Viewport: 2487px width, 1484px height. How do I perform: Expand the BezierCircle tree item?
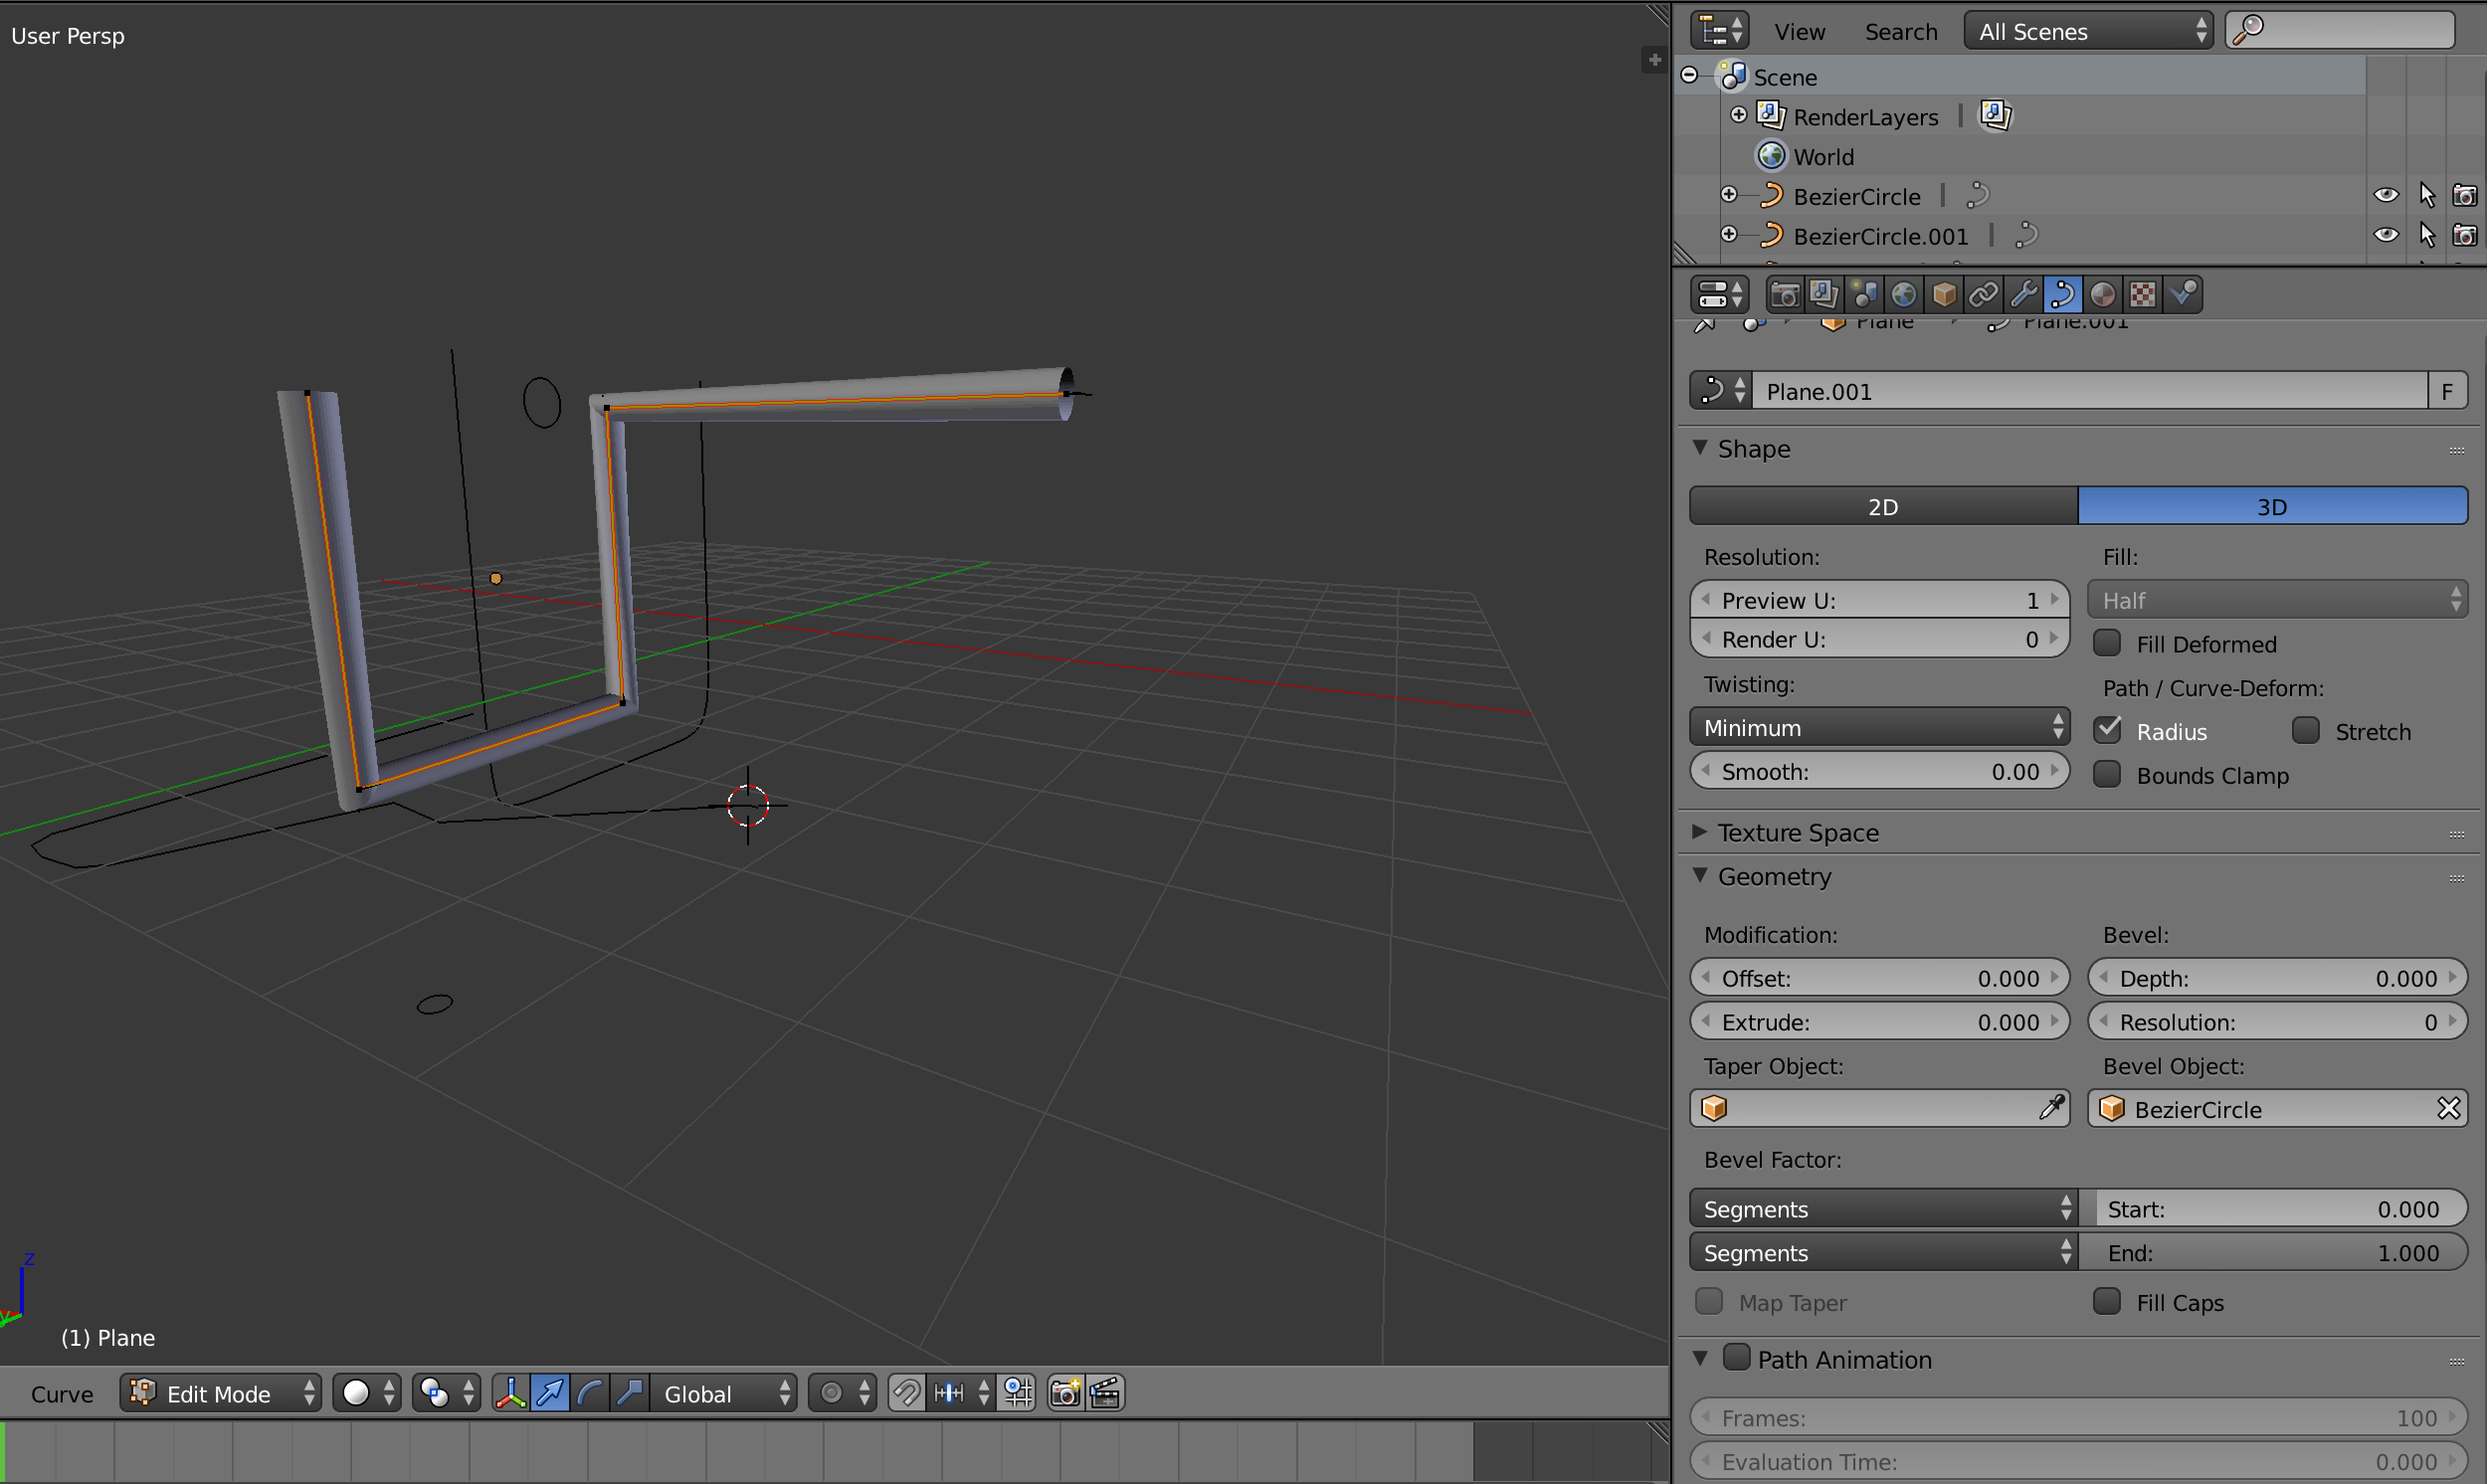tap(1729, 194)
